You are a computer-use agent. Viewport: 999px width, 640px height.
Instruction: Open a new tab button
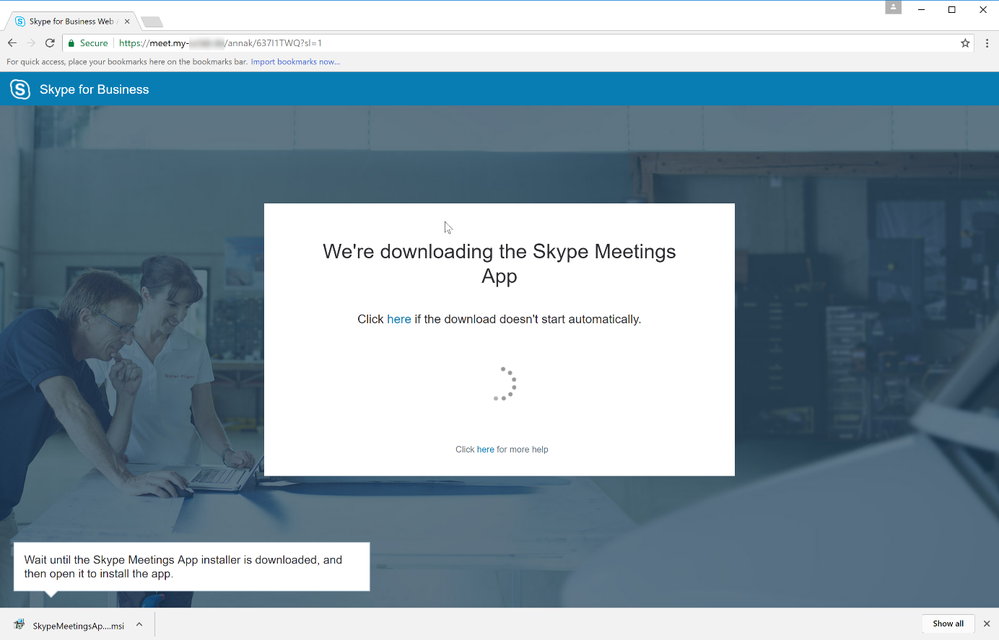(152, 22)
